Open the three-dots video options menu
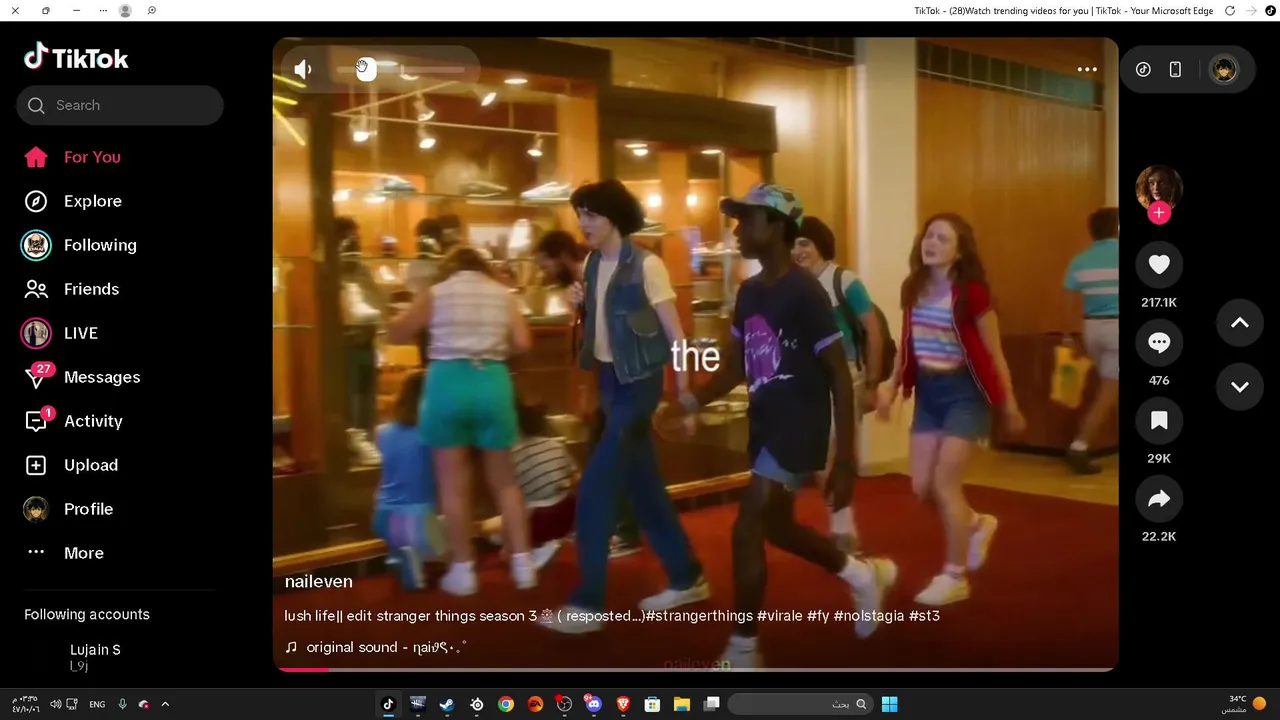 point(1087,69)
